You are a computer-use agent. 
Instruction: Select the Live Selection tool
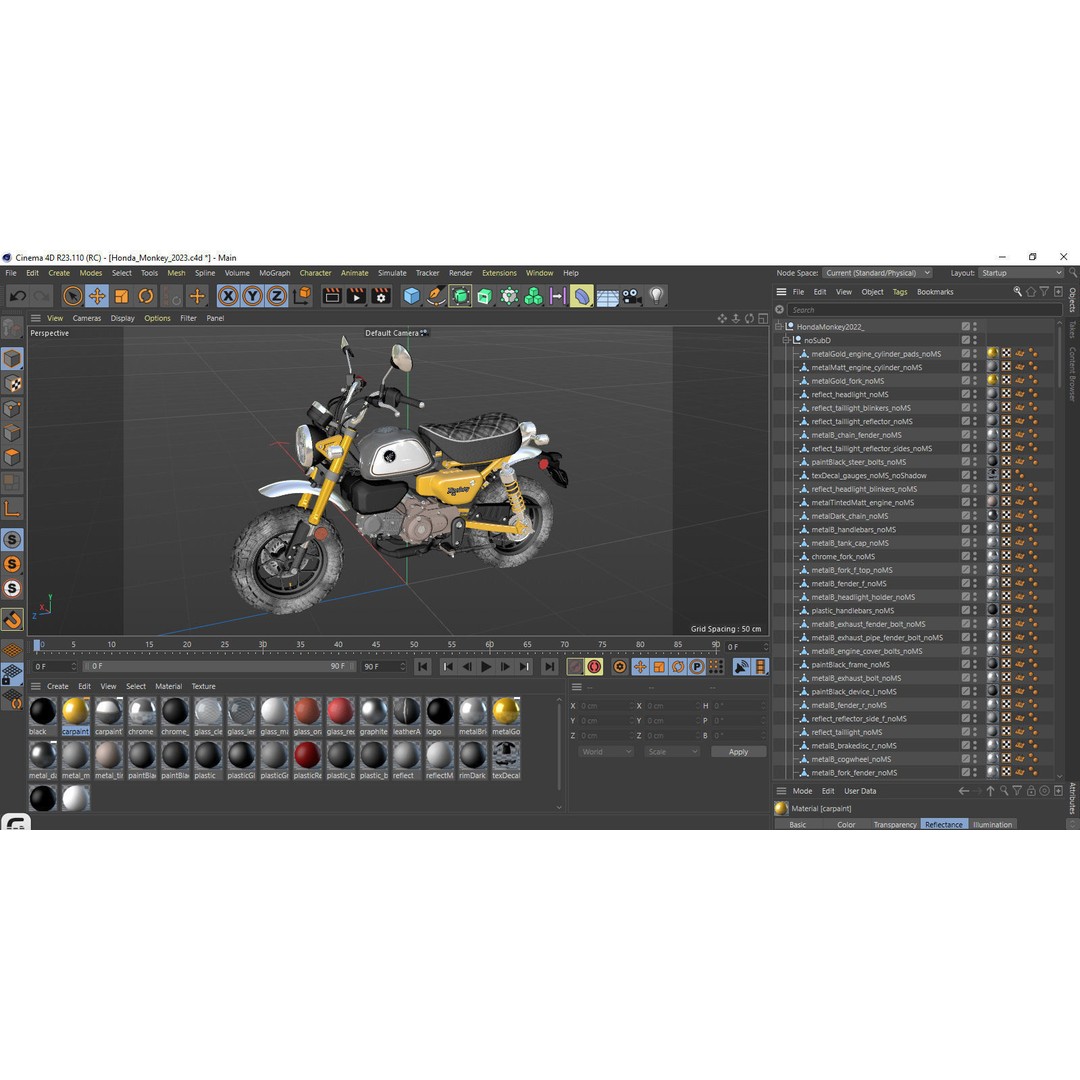click(x=72, y=296)
